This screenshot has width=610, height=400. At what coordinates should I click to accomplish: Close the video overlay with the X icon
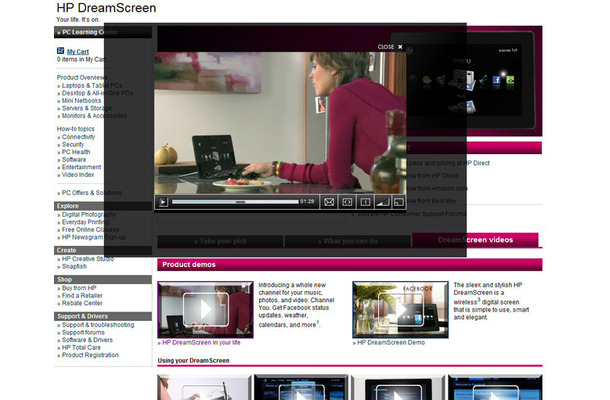click(400, 47)
